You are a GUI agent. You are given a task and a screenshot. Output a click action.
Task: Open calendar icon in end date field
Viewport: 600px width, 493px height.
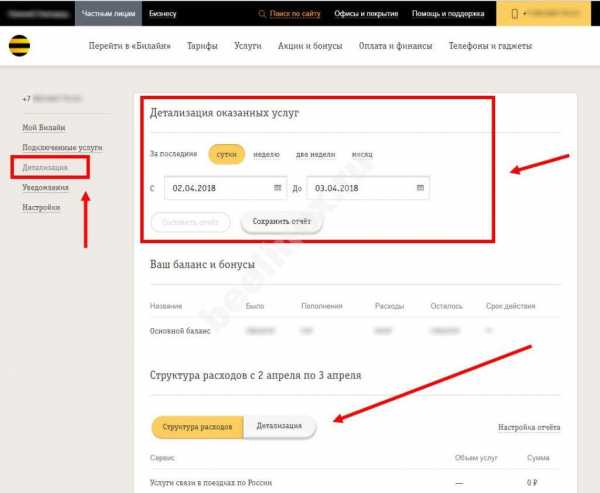pyautogui.click(x=420, y=187)
